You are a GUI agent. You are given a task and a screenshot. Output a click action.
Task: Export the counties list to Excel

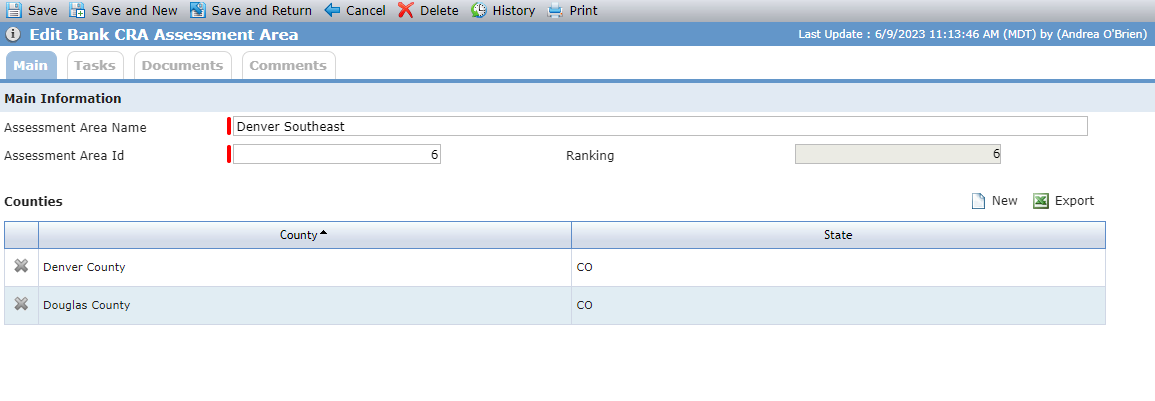click(1064, 200)
